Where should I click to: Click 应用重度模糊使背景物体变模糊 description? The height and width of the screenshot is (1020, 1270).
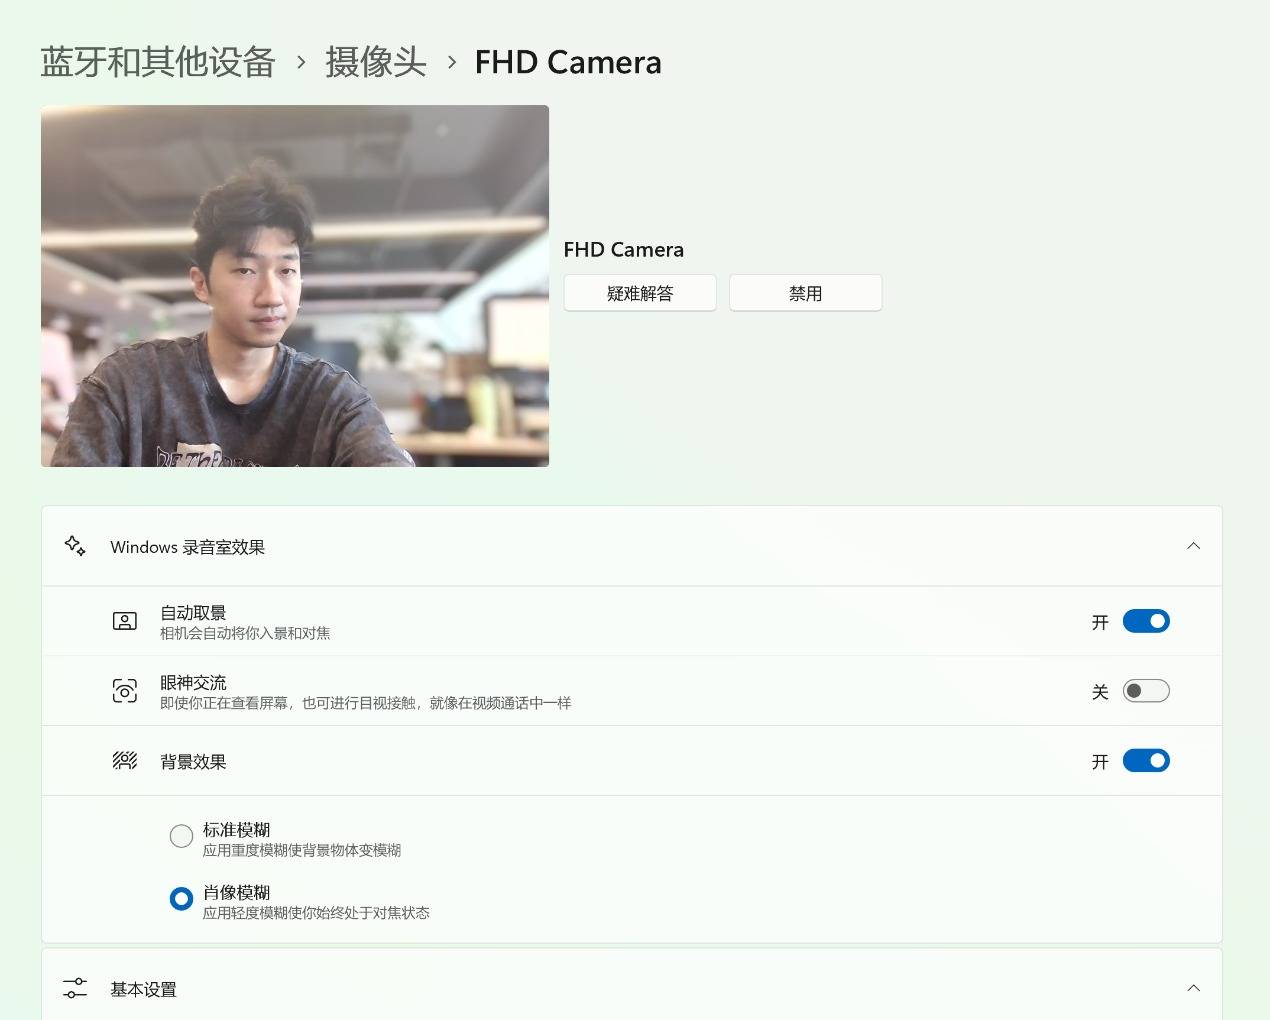pos(302,850)
